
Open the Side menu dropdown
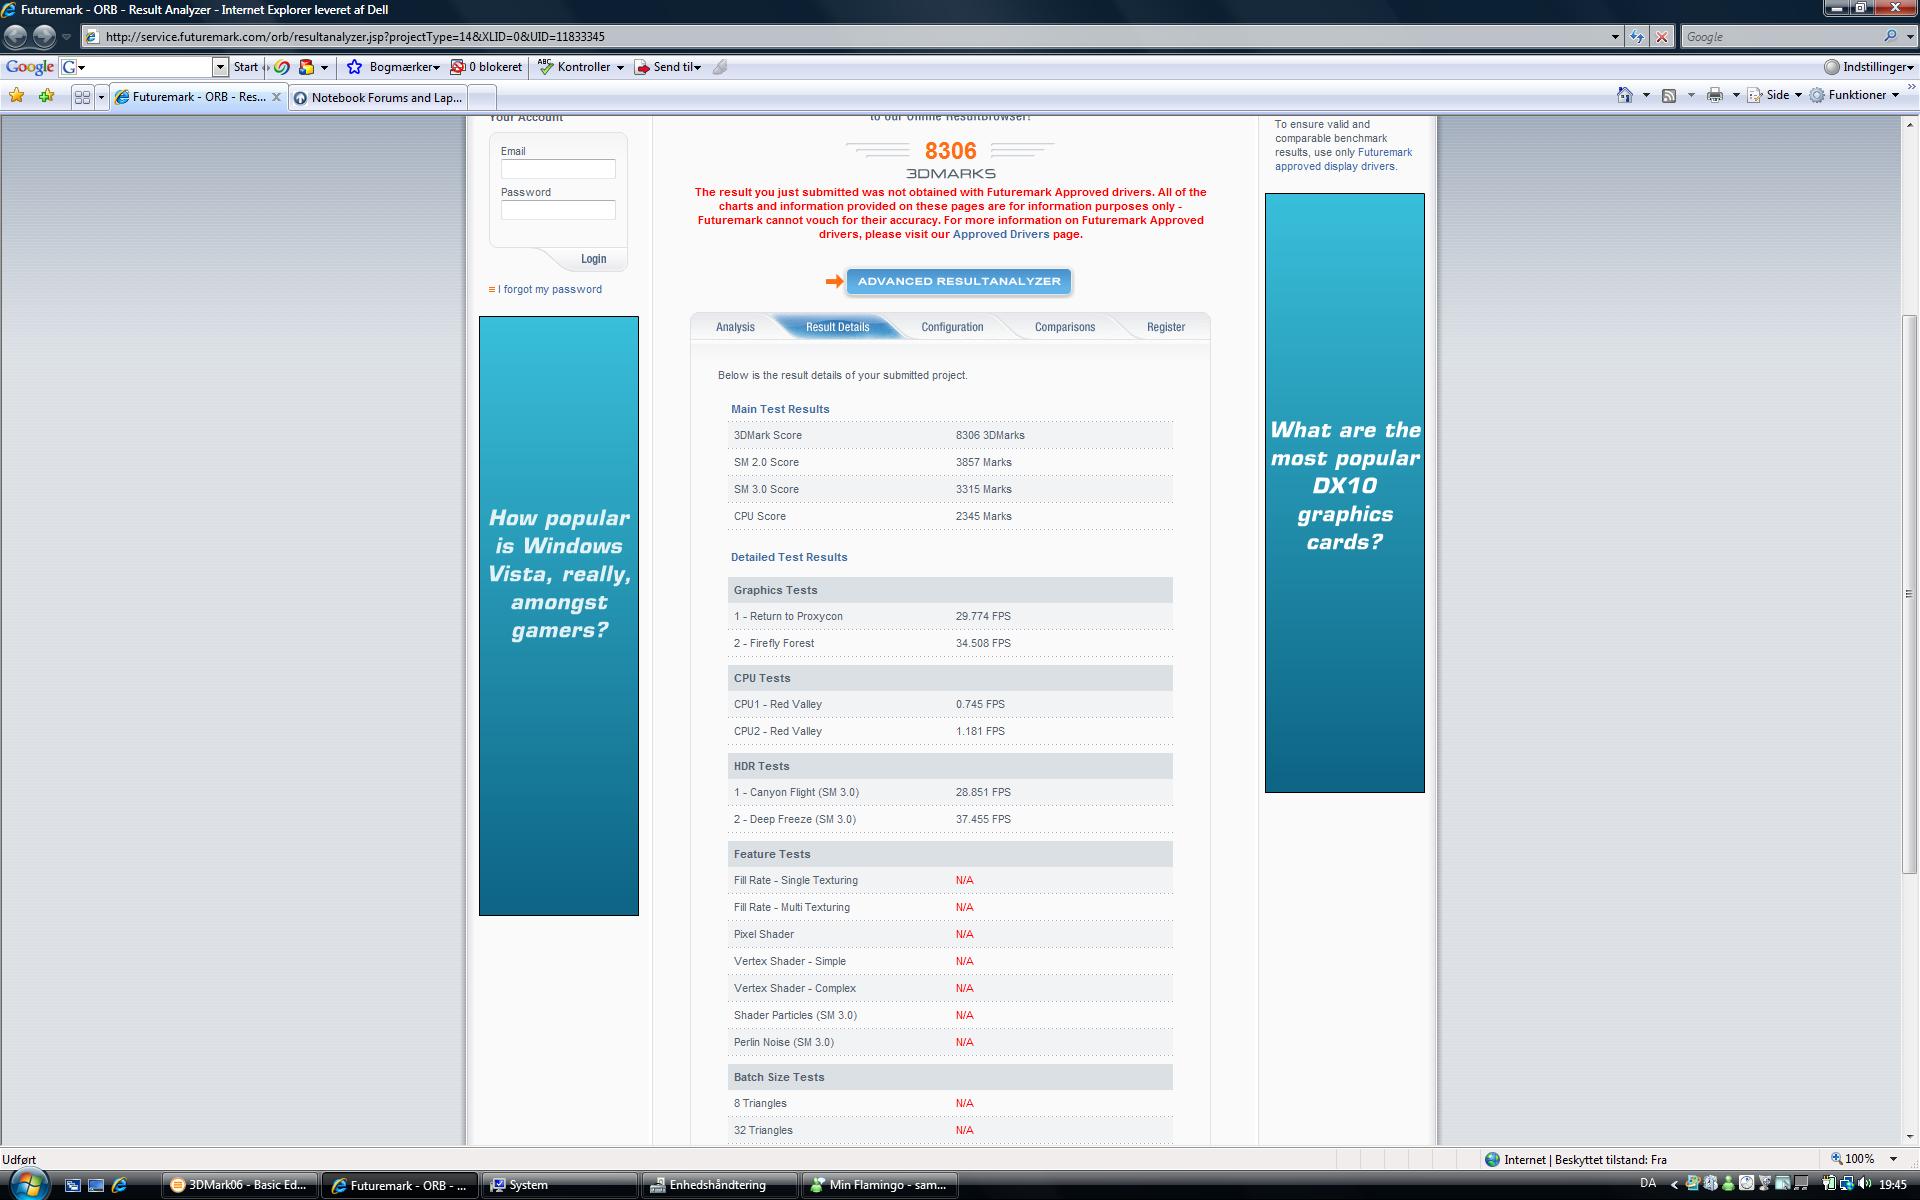coord(1798,95)
